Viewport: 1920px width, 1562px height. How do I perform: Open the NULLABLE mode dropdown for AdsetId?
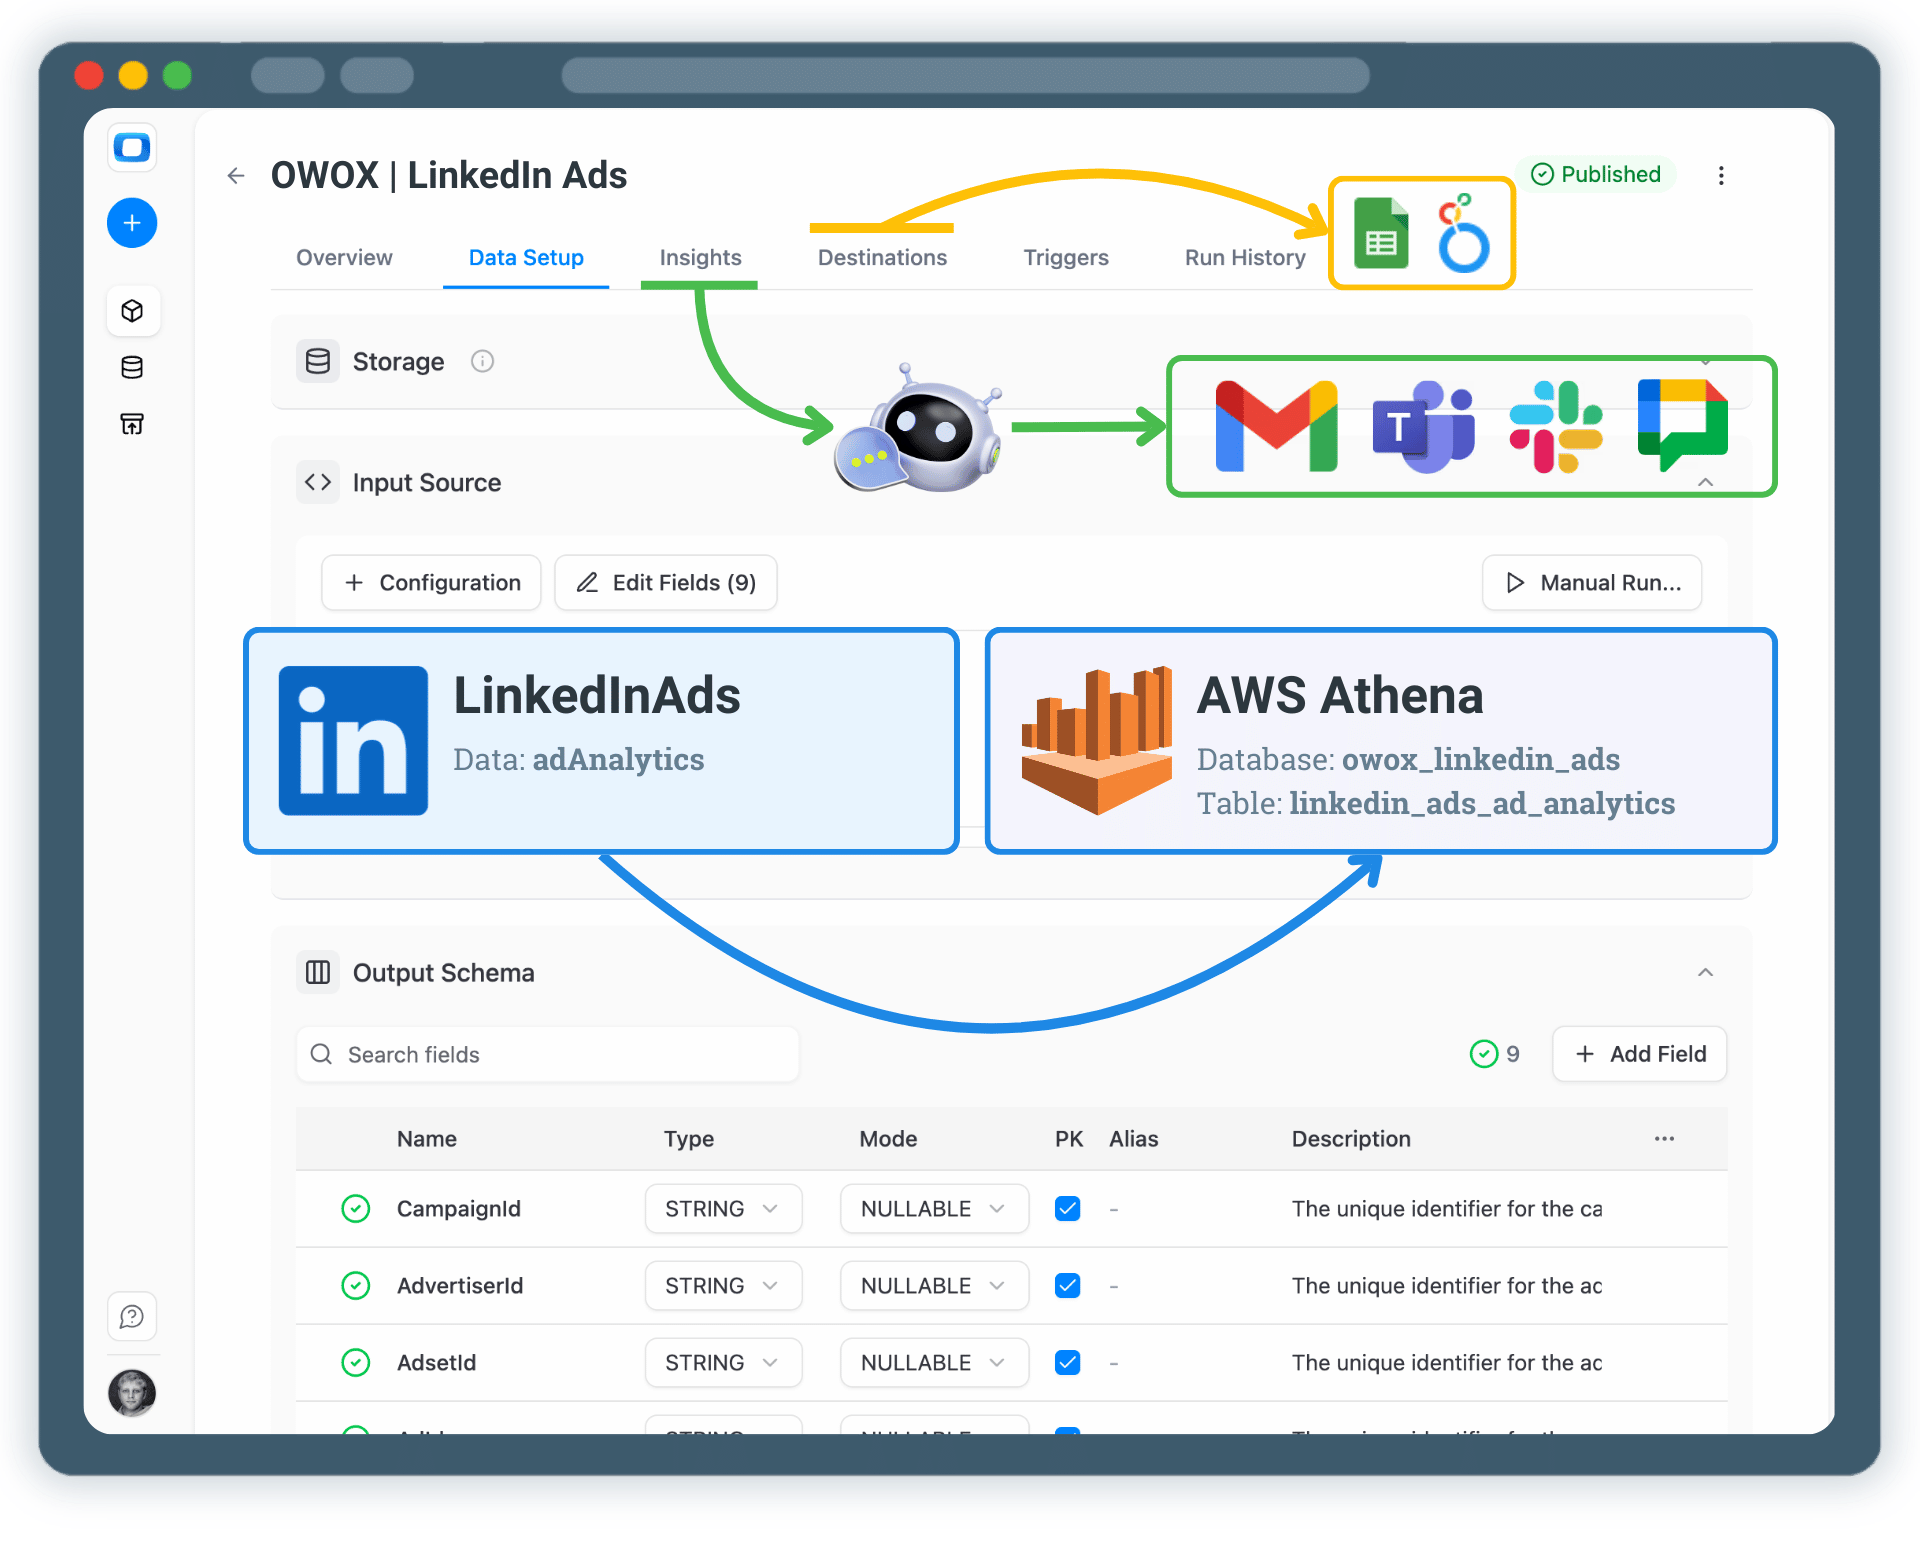[933, 1362]
